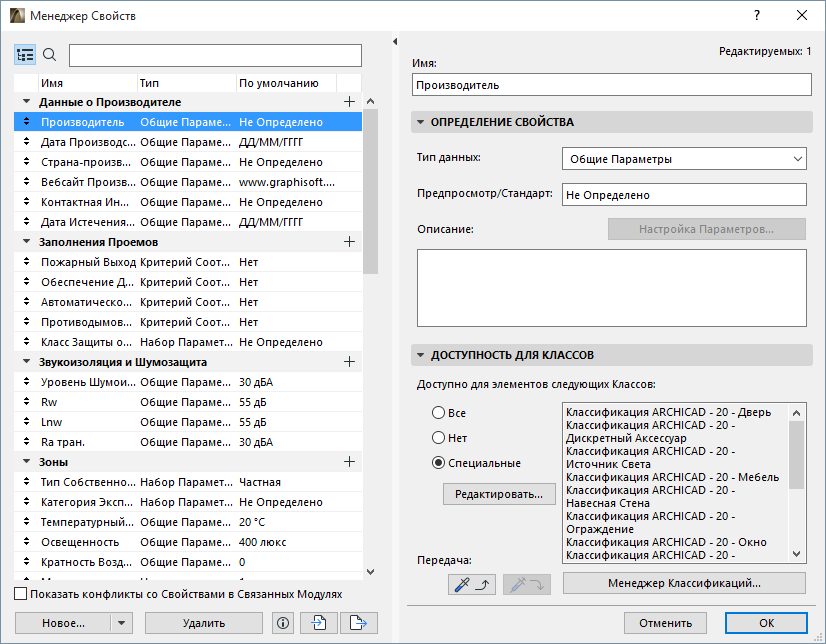Click the Новое... button
The height and width of the screenshot is (644, 826).
pyautogui.click(x=63, y=623)
